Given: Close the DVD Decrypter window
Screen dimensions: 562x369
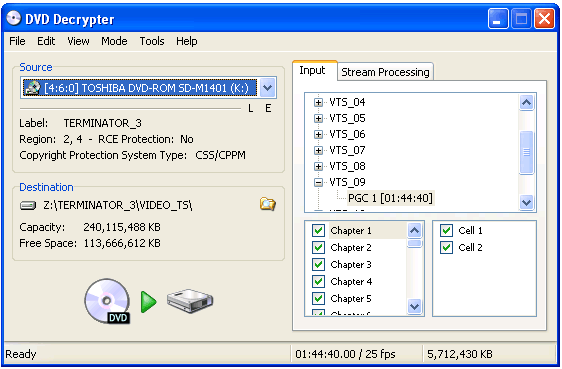Looking at the screenshot, I should [x=544, y=19].
